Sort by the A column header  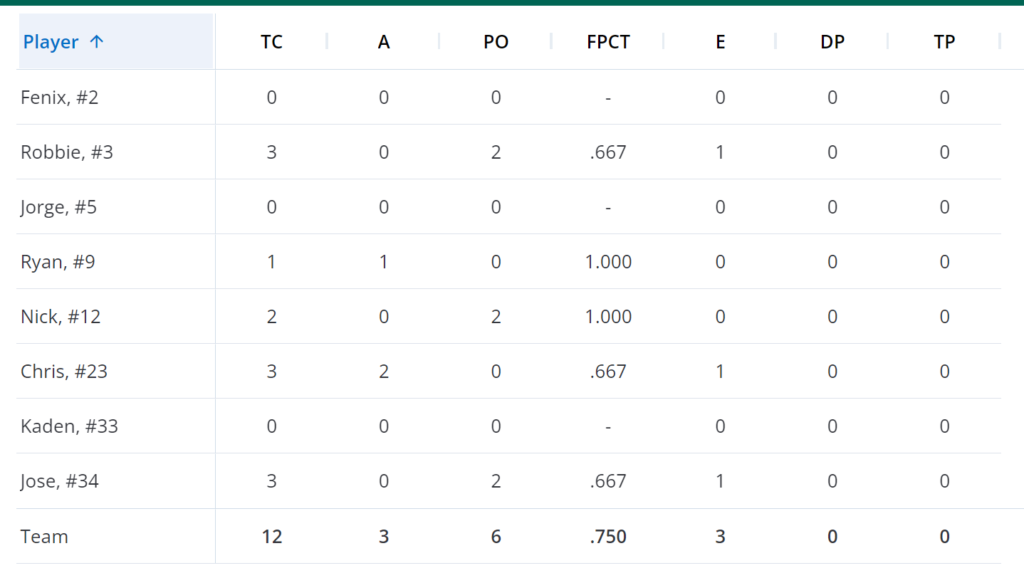click(383, 42)
